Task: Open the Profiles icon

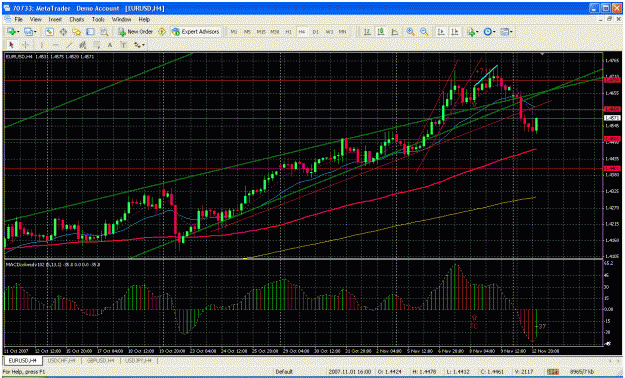Action: point(28,32)
